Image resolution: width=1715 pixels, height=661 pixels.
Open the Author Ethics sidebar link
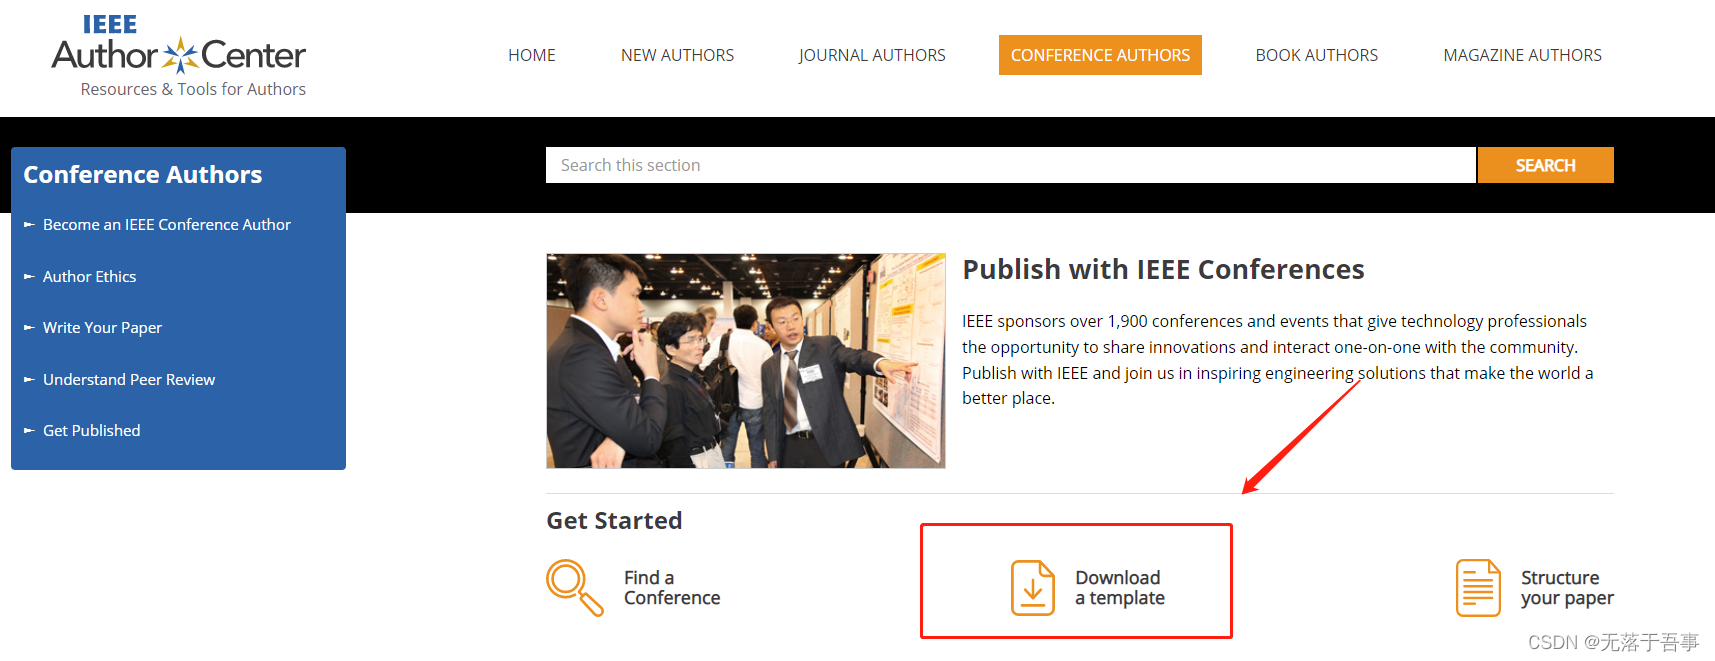(x=89, y=277)
